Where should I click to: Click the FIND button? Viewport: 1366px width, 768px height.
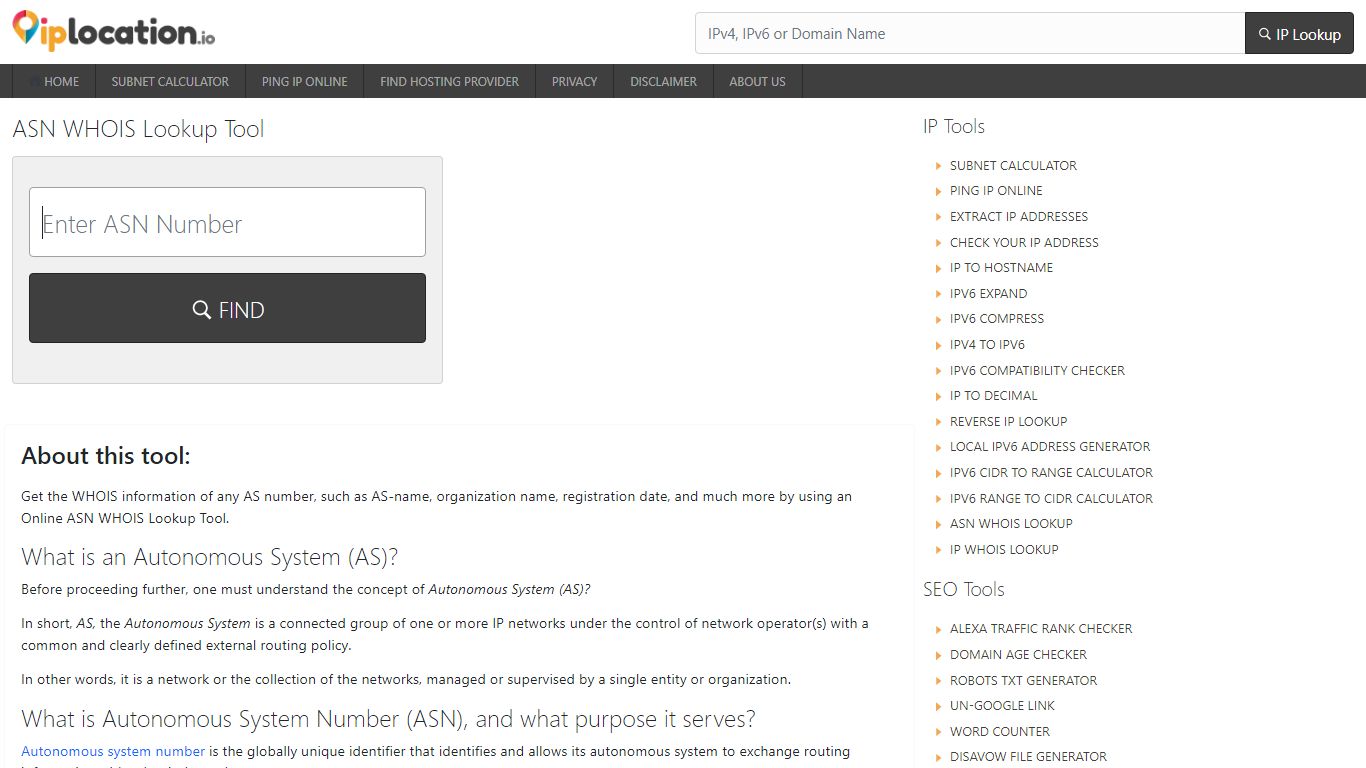pyautogui.click(x=227, y=308)
